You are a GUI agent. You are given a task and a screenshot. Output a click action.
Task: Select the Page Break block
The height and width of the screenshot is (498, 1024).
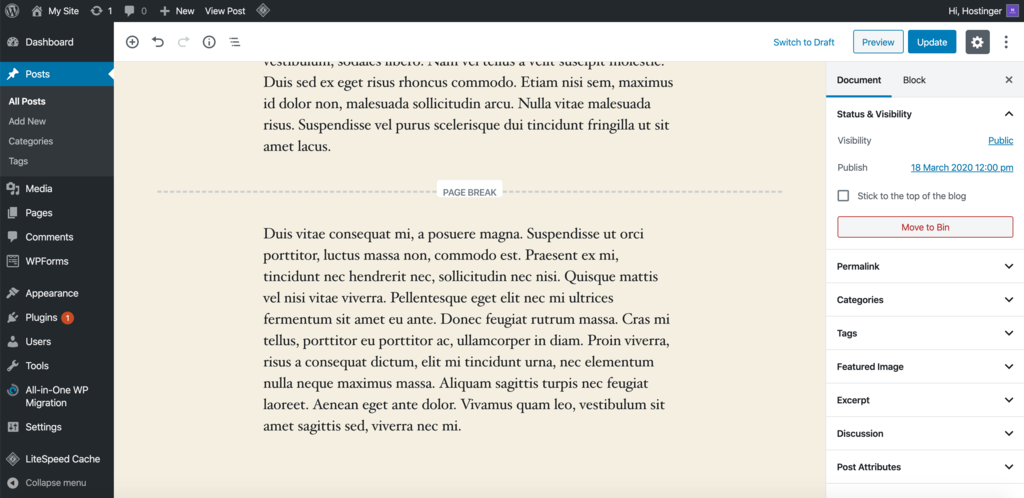[x=470, y=192]
